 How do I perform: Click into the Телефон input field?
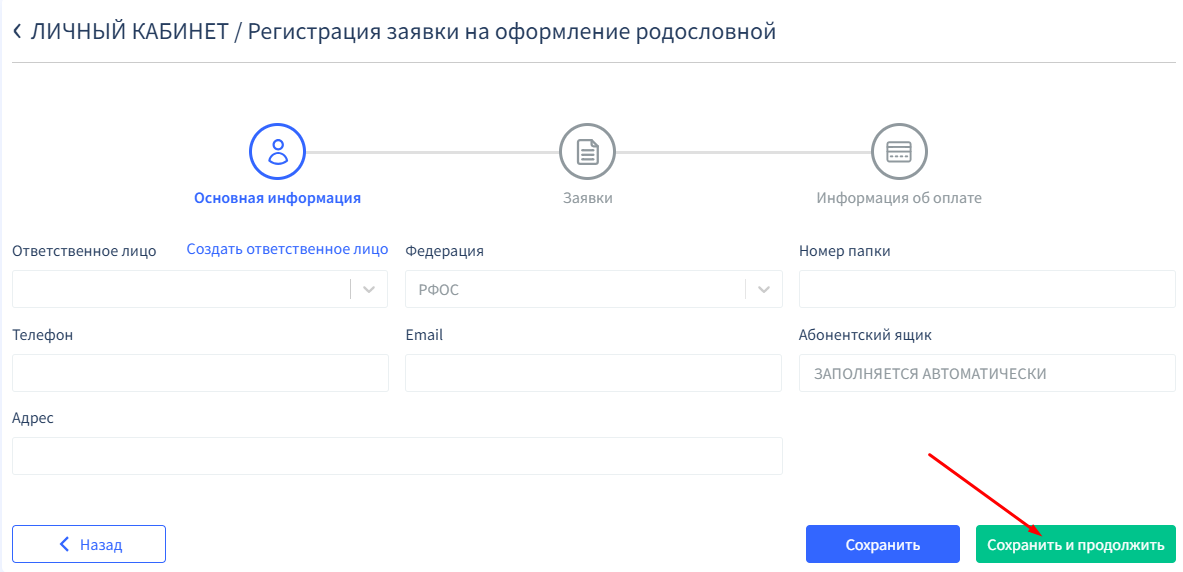click(200, 373)
